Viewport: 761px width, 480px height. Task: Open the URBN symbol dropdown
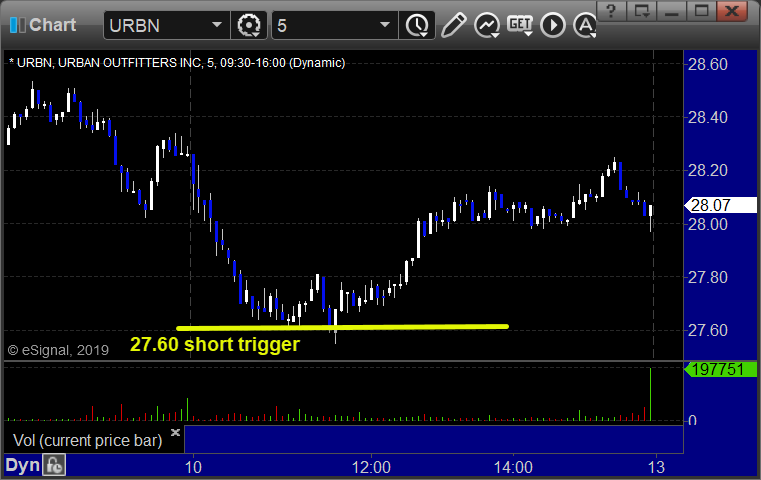click(216, 25)
